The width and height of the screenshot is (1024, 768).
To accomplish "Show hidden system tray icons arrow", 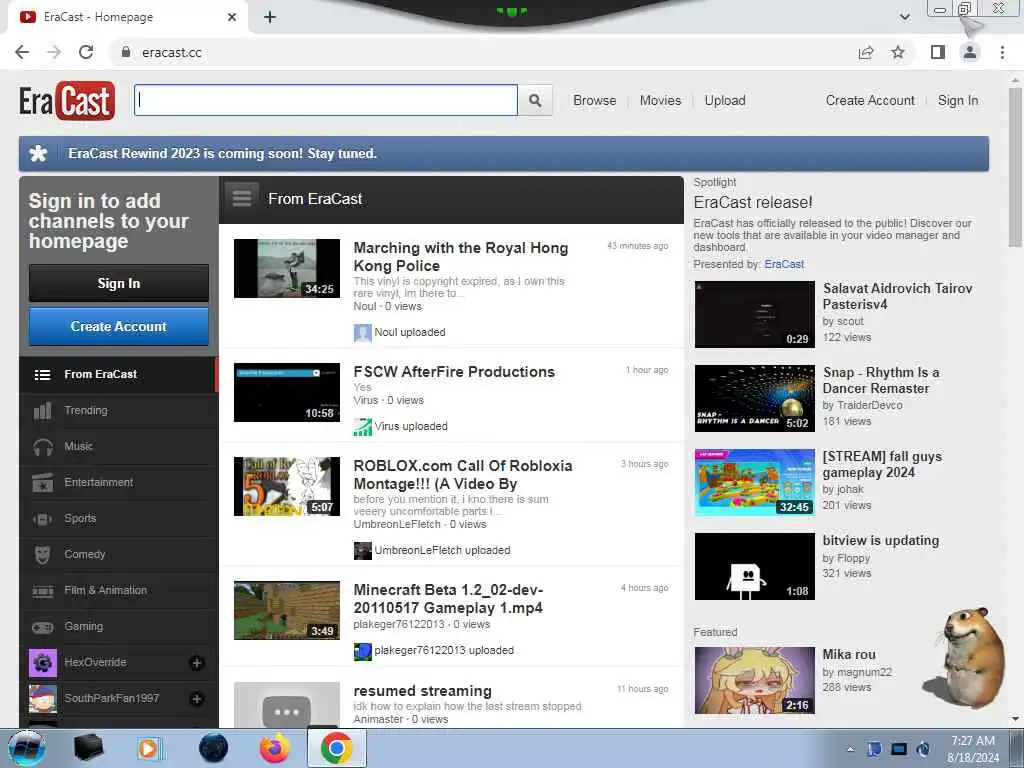I will coord(850,750).
